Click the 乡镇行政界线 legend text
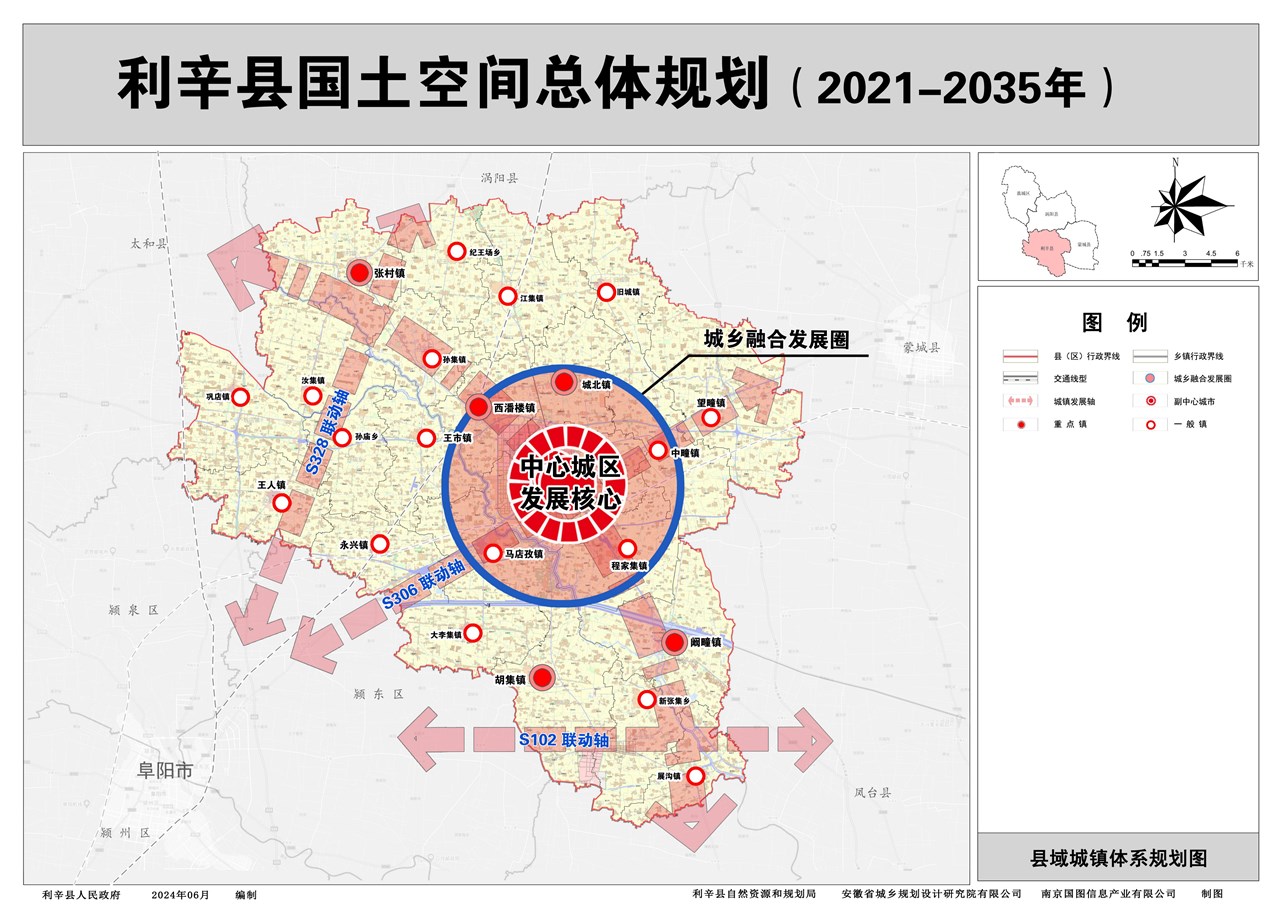This screenshot has height=904, width=1280. point(1200,355)
